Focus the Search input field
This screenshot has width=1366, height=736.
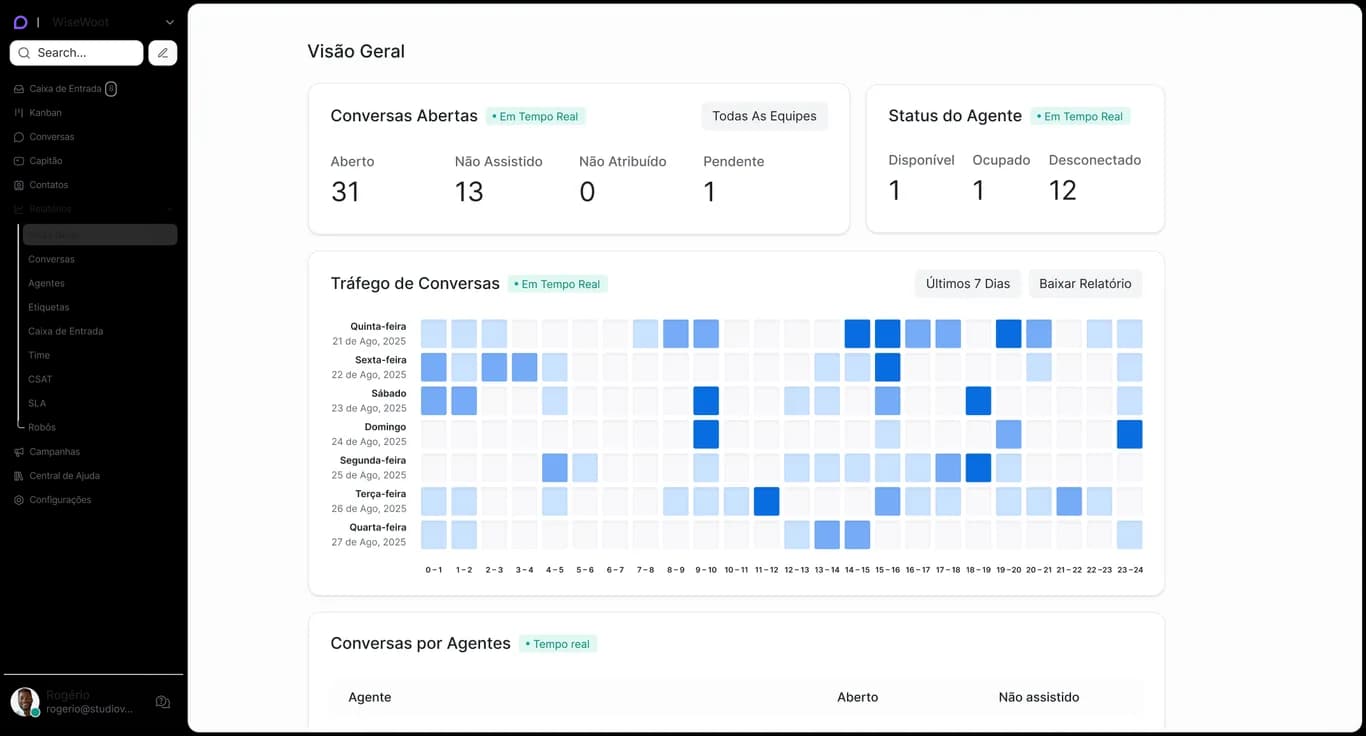point(76,53)
